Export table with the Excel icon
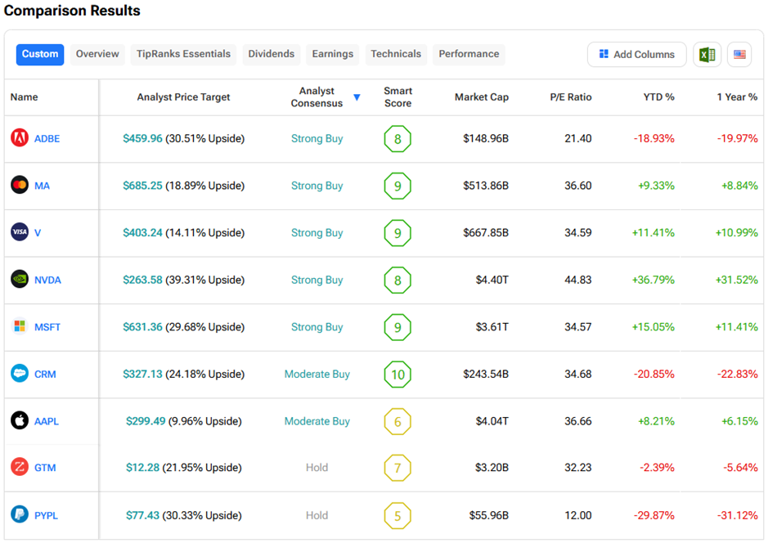Viewport: 768px width, 543px height. click(x=707, y=54)
